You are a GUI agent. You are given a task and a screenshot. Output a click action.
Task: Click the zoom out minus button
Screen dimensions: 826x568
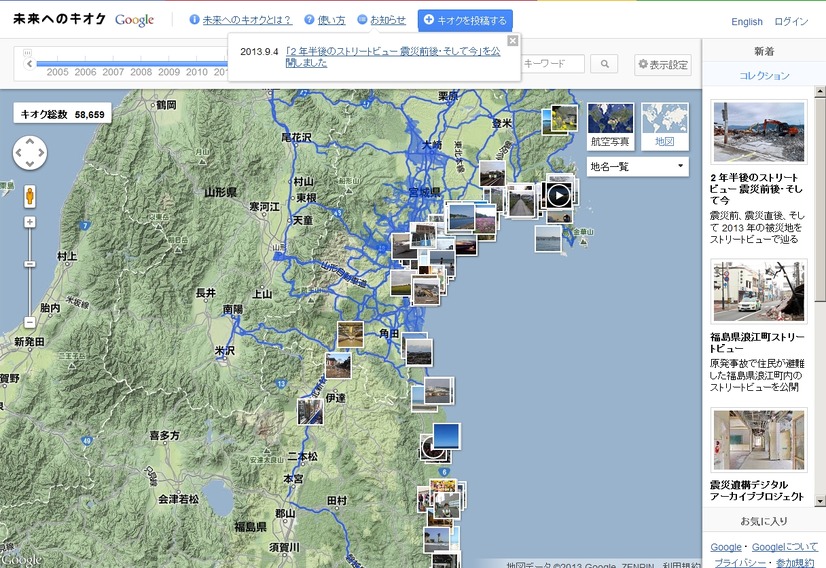point(30,322)
